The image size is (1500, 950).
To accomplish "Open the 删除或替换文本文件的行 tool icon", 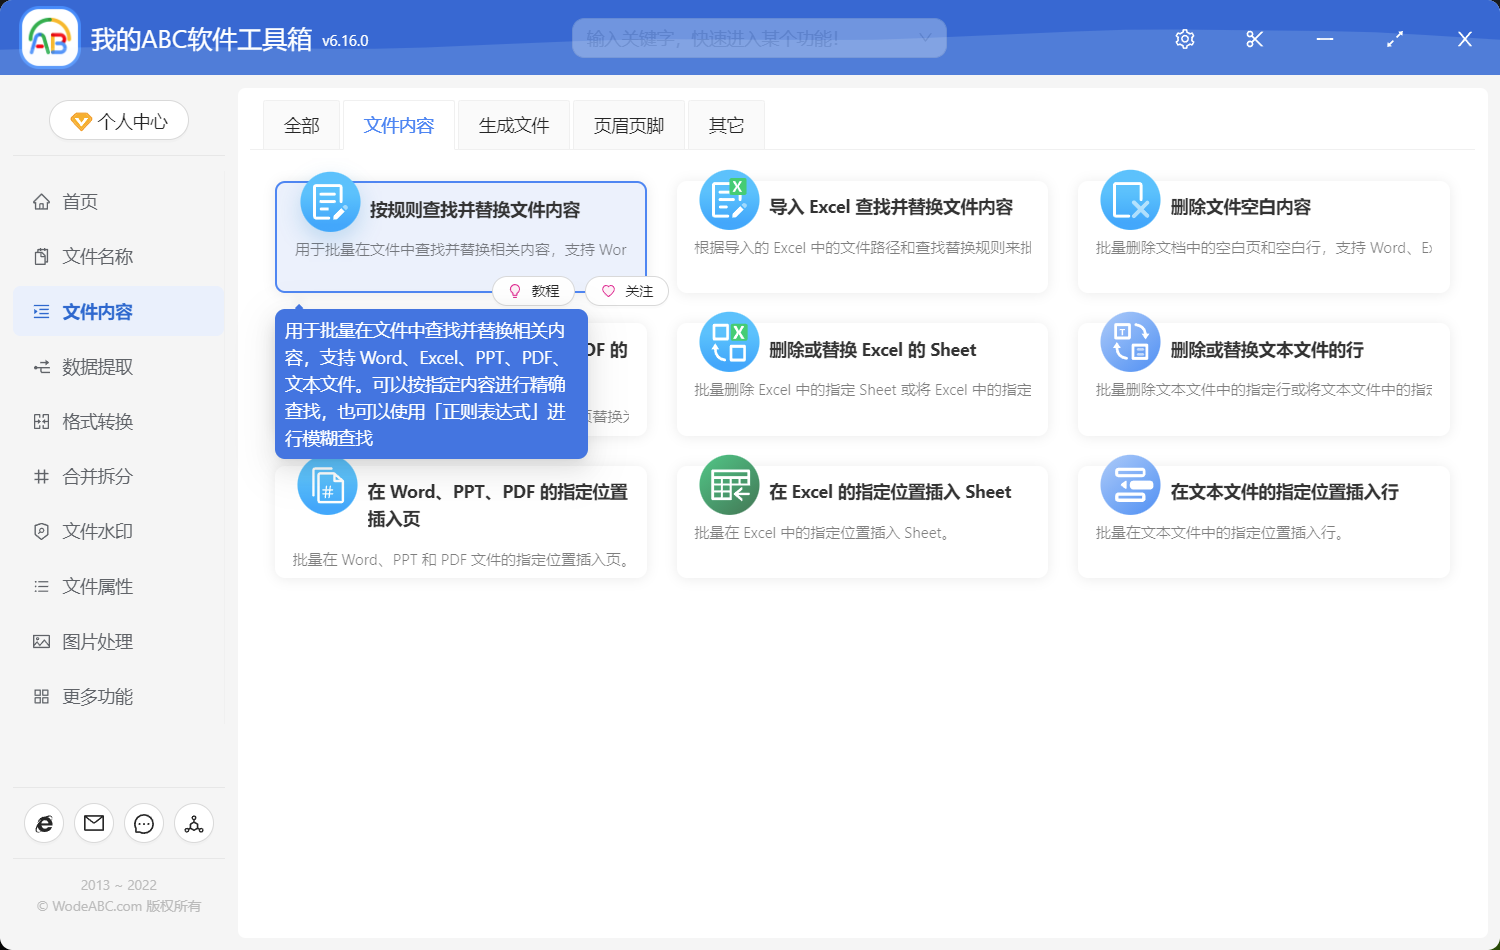I will (1130, 342).
